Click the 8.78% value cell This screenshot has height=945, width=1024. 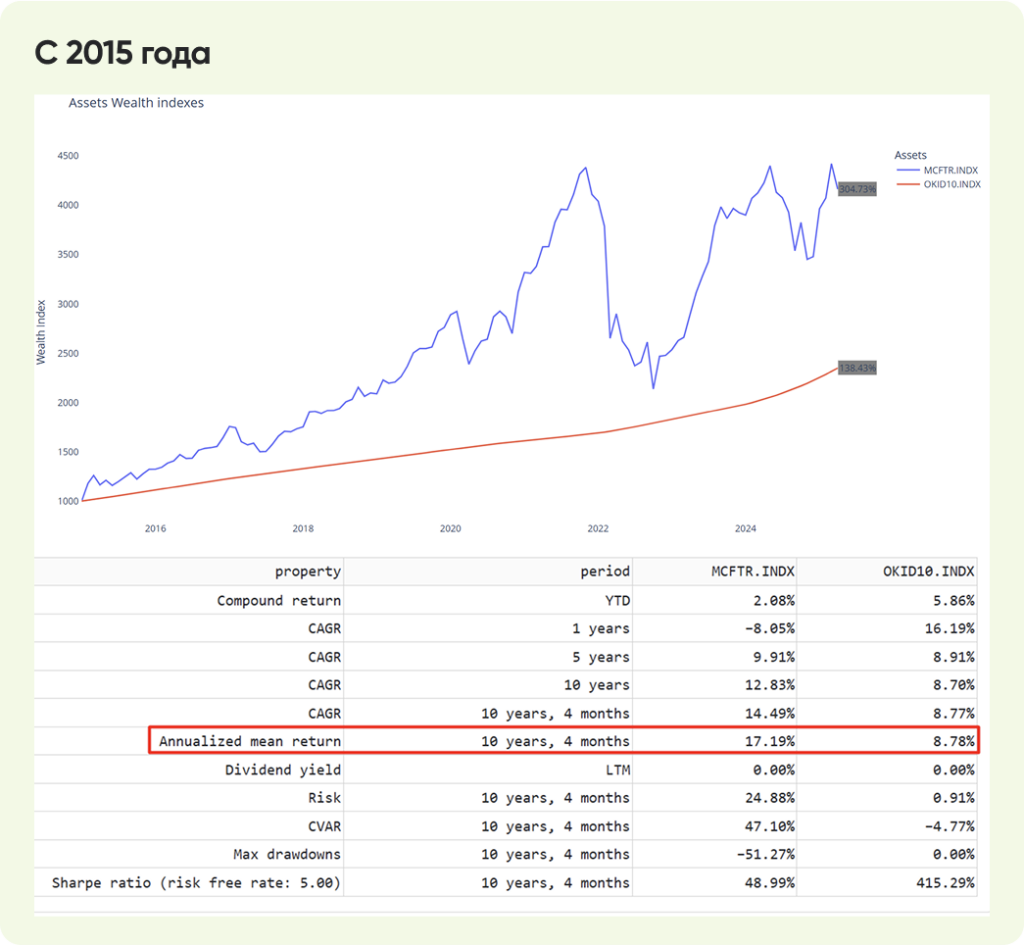[x=953, y=741]
